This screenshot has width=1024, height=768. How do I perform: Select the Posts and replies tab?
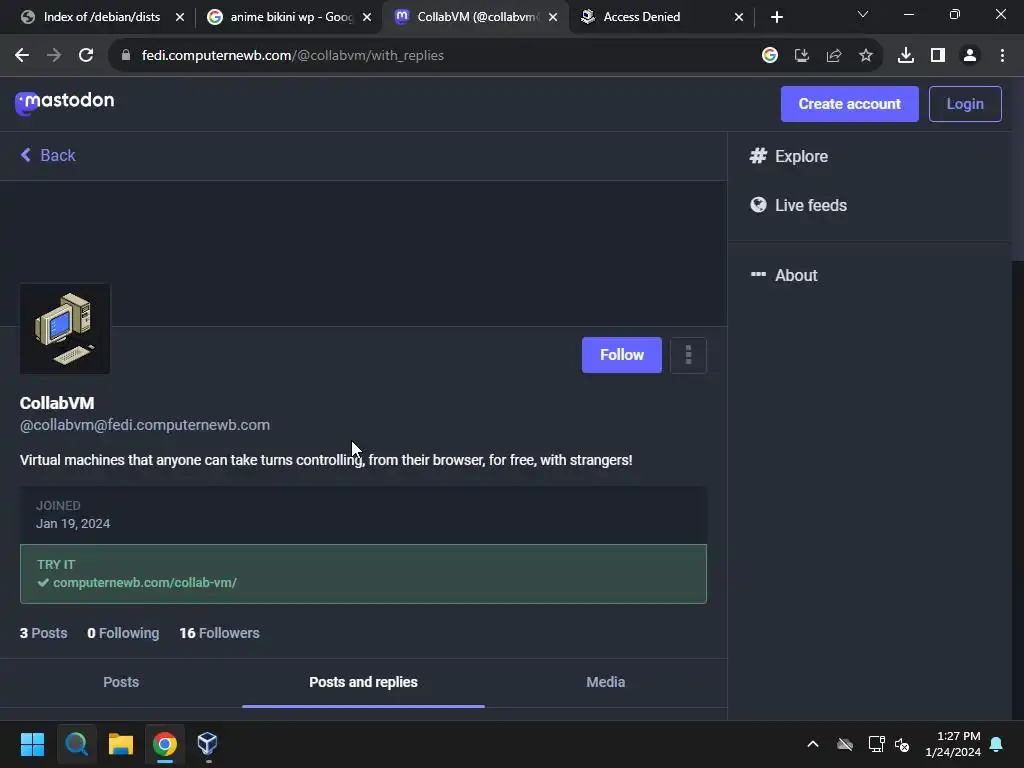pos(363,682)
